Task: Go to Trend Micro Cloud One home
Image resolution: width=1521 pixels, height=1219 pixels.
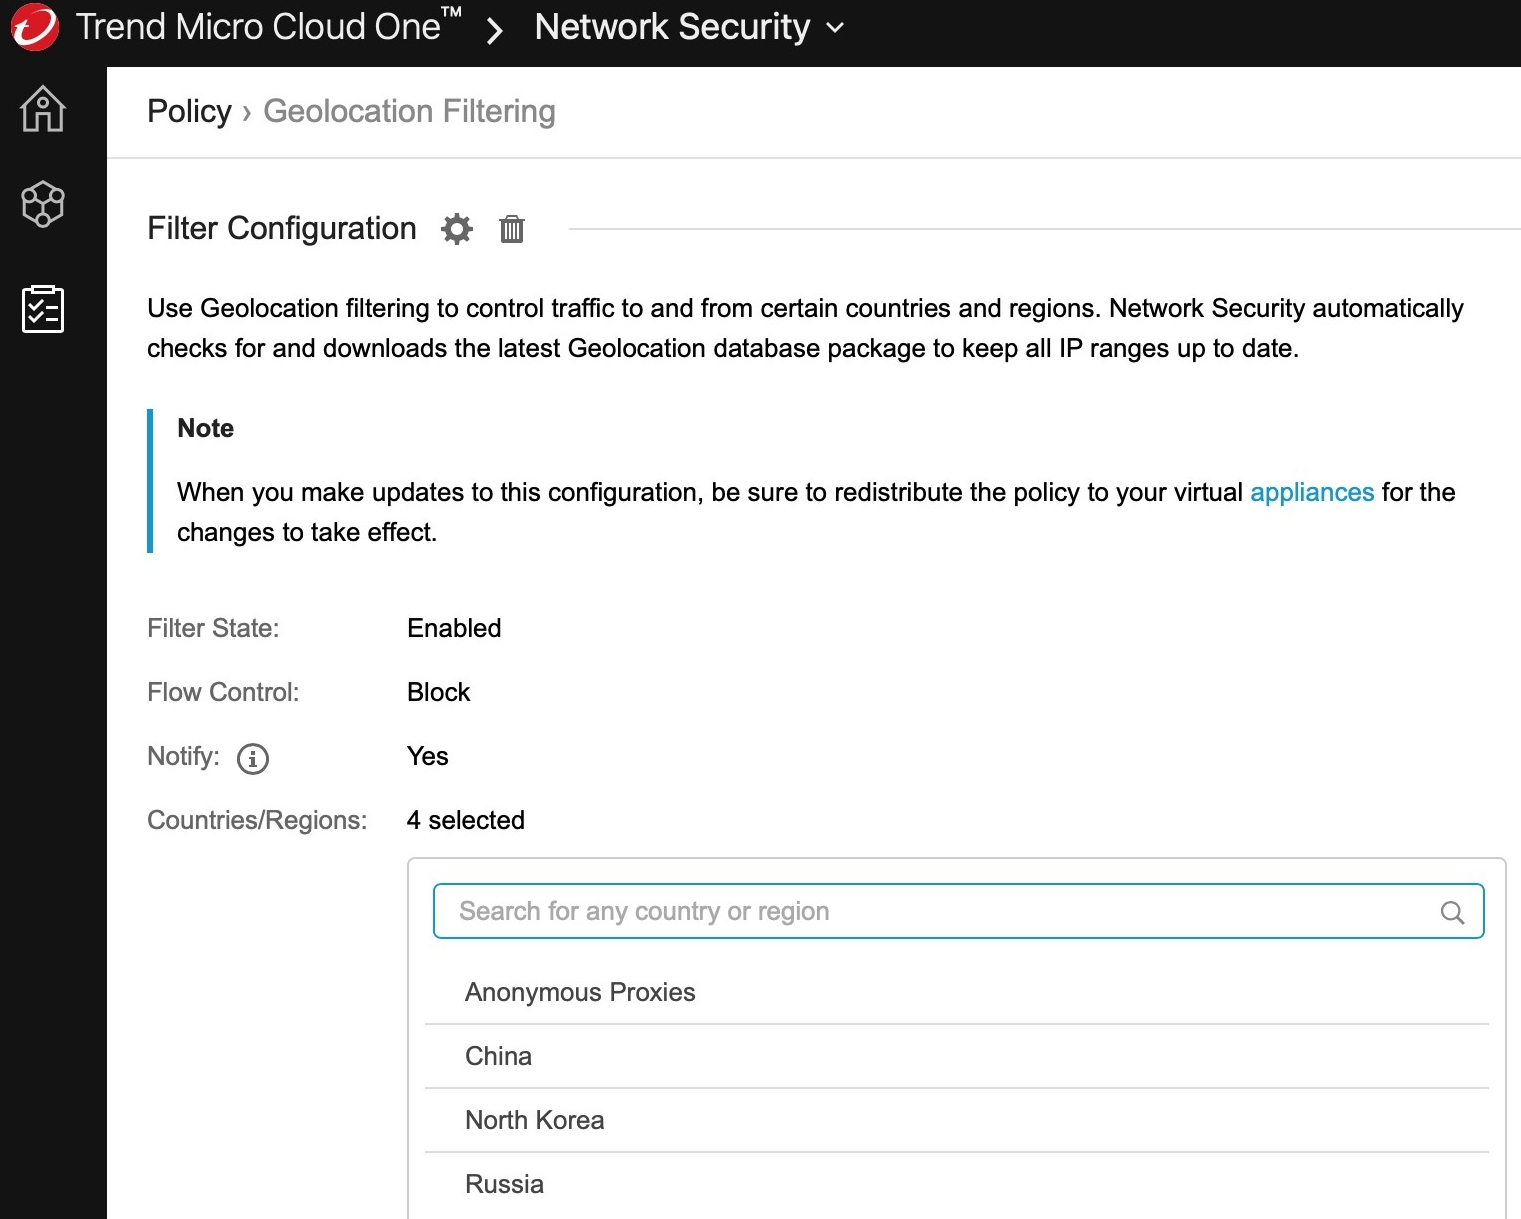Action: tap(268, 27)
